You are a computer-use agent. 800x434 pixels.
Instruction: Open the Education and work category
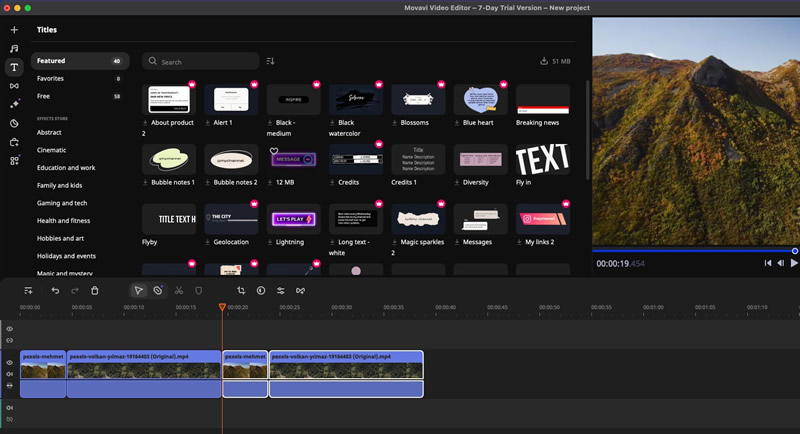coord(66,168)
